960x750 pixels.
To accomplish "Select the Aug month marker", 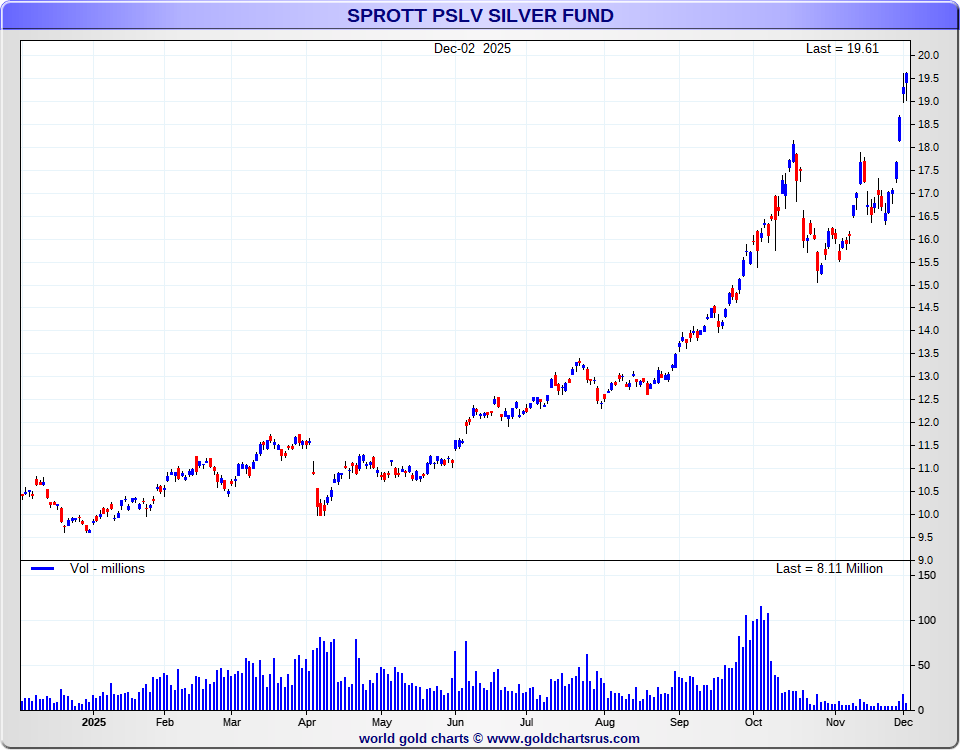I will pos(604,722).
